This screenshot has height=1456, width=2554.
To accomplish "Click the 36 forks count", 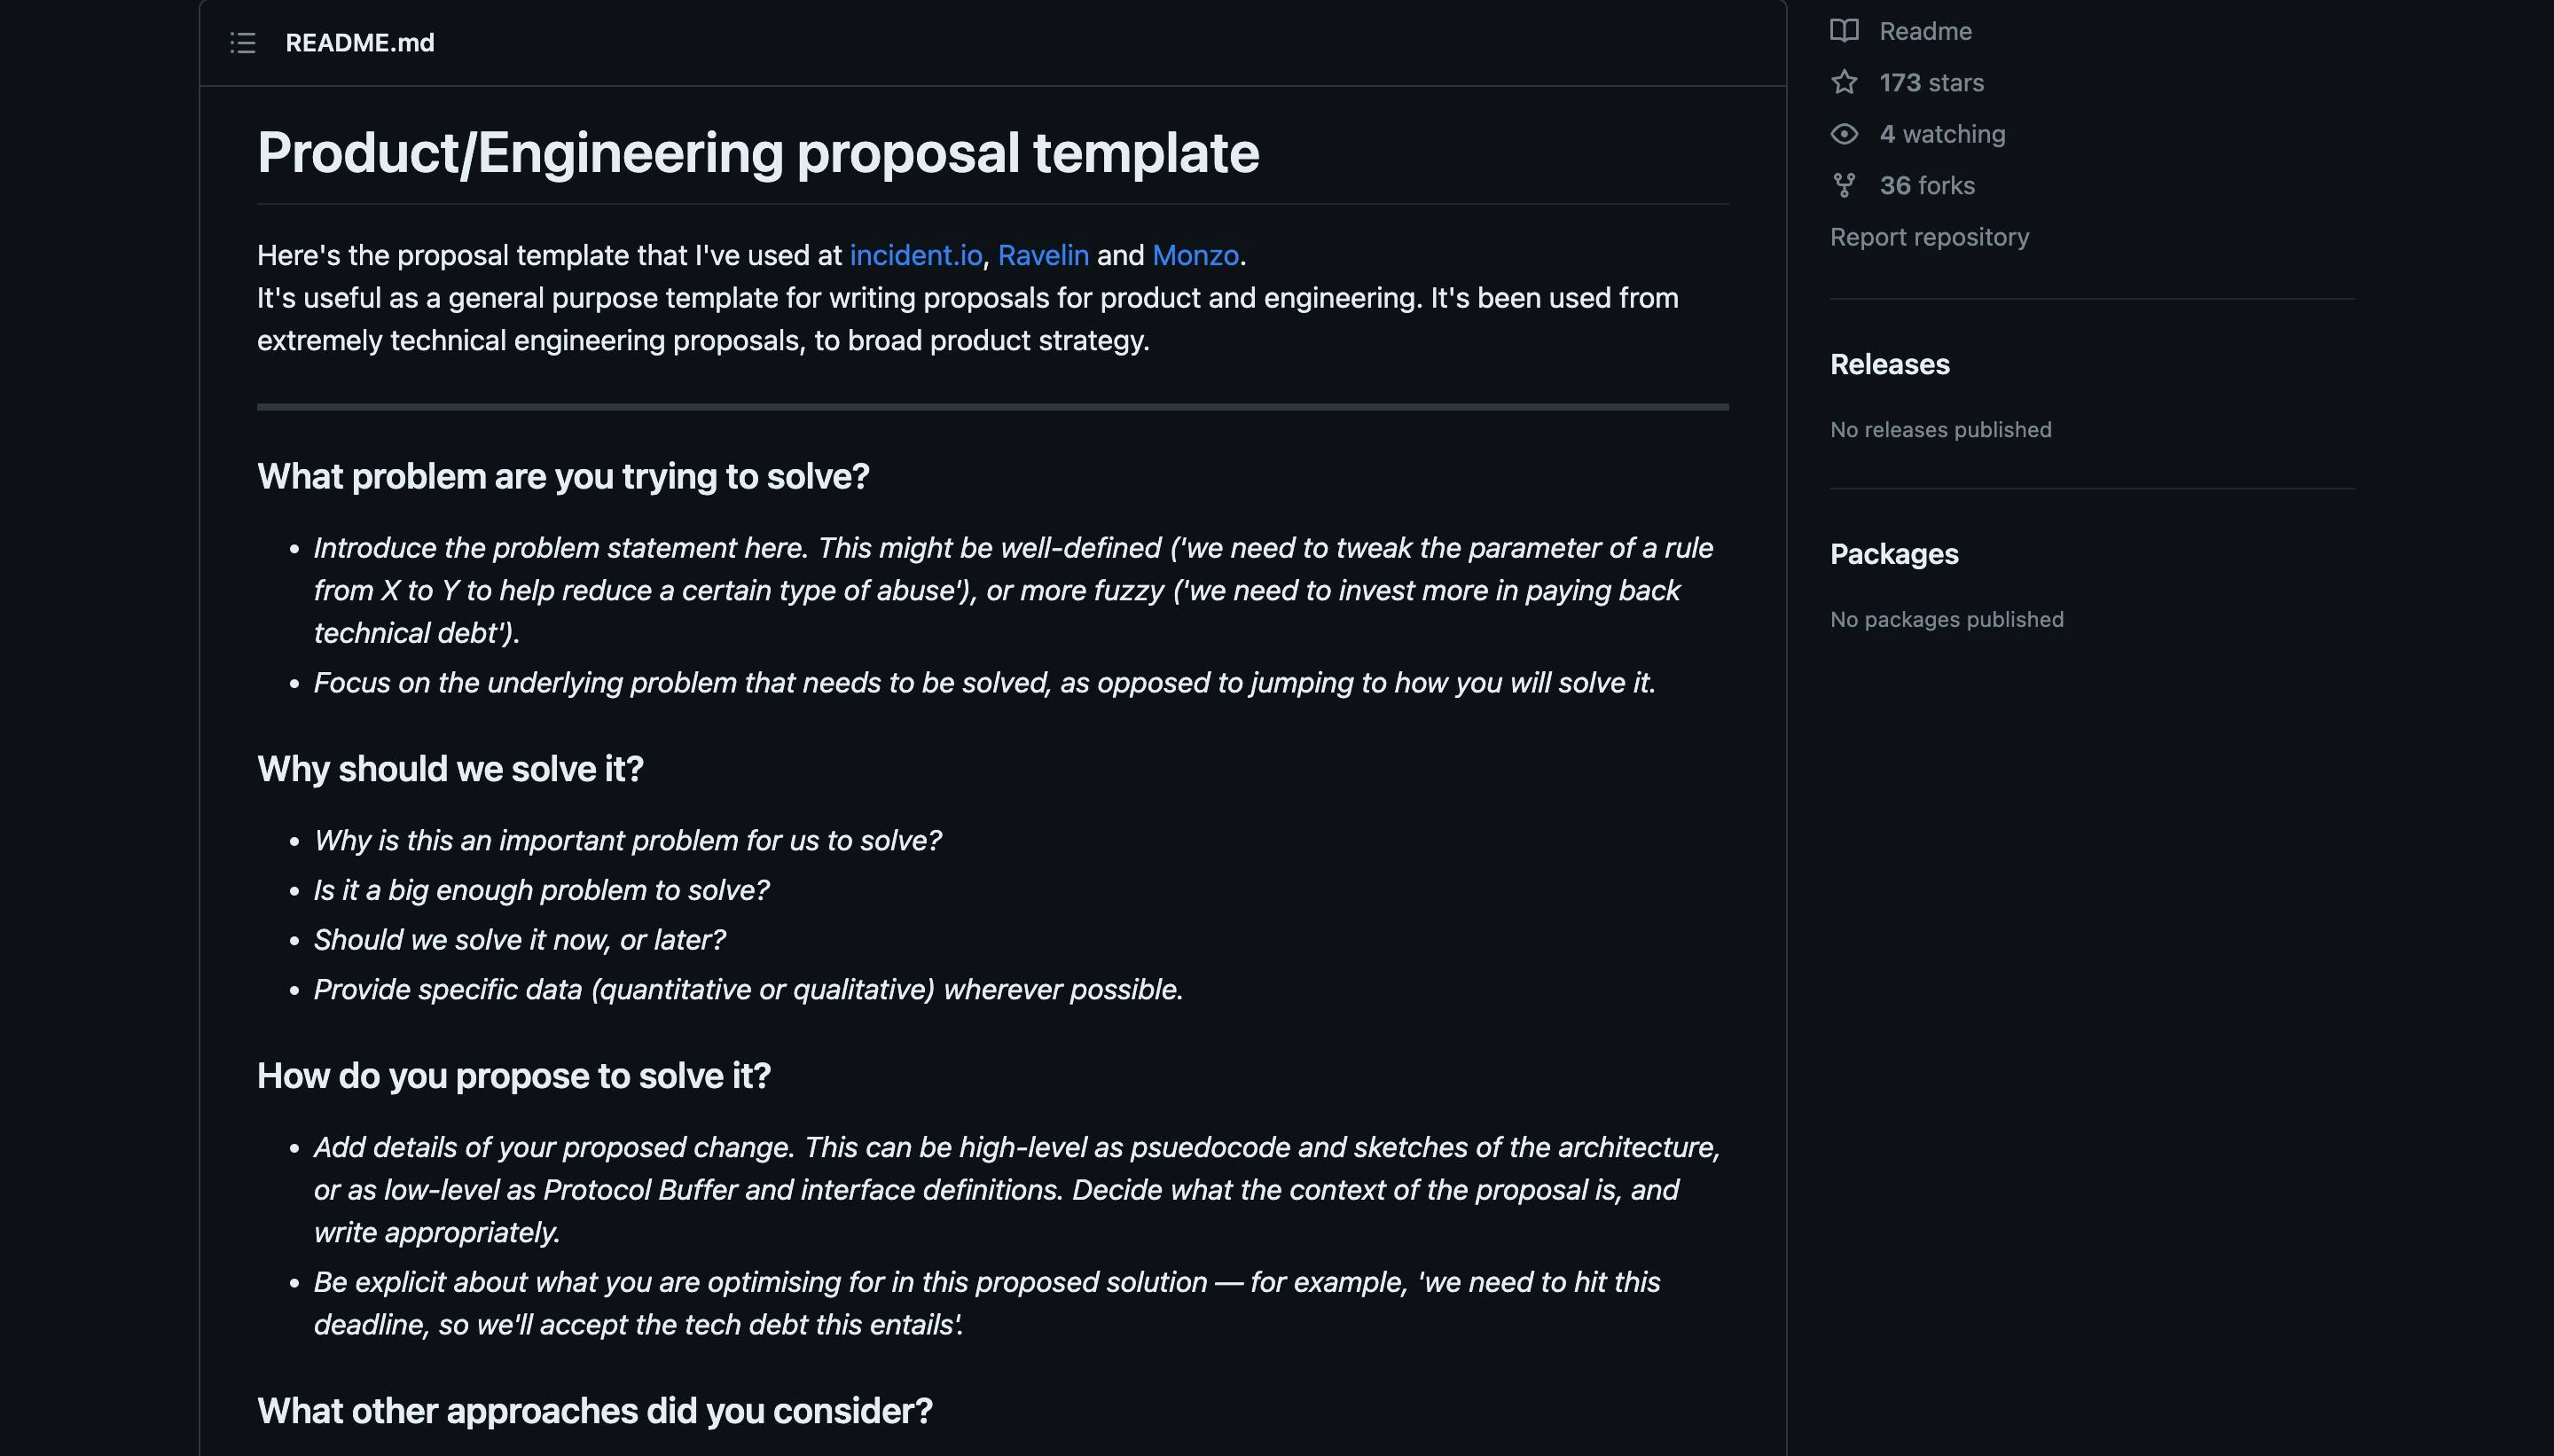I will (1926, 185).
